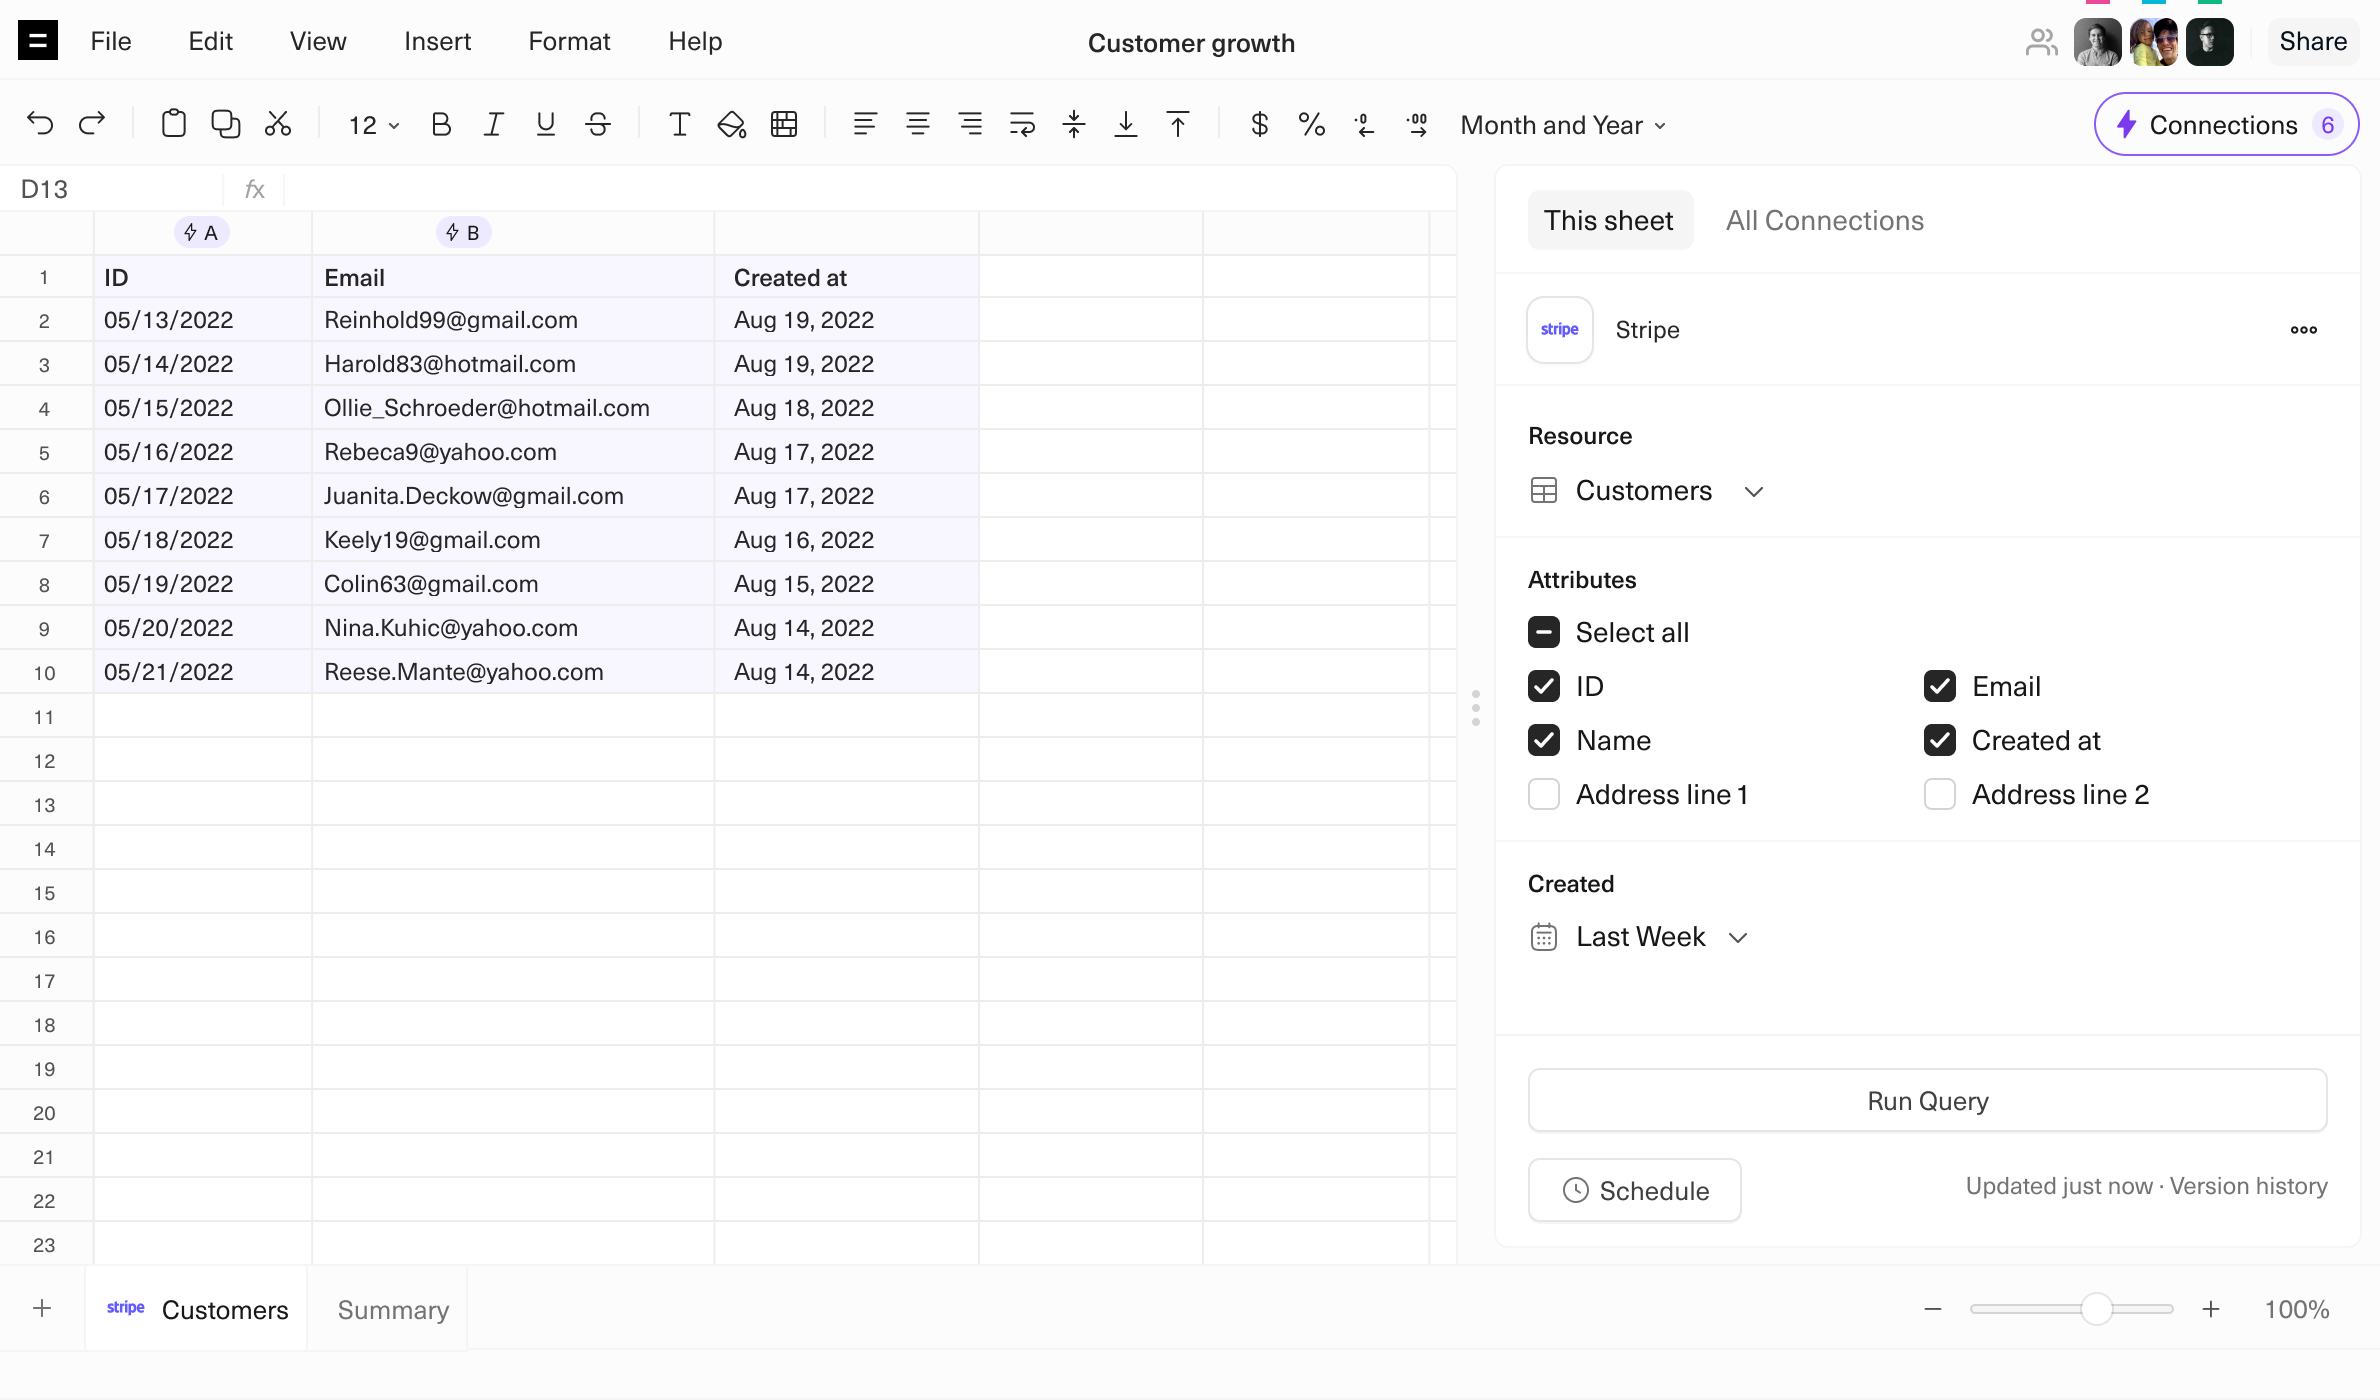Open the cell borders icon
The width and height of the screenshot is (2380, 1400).
(784, 124)
